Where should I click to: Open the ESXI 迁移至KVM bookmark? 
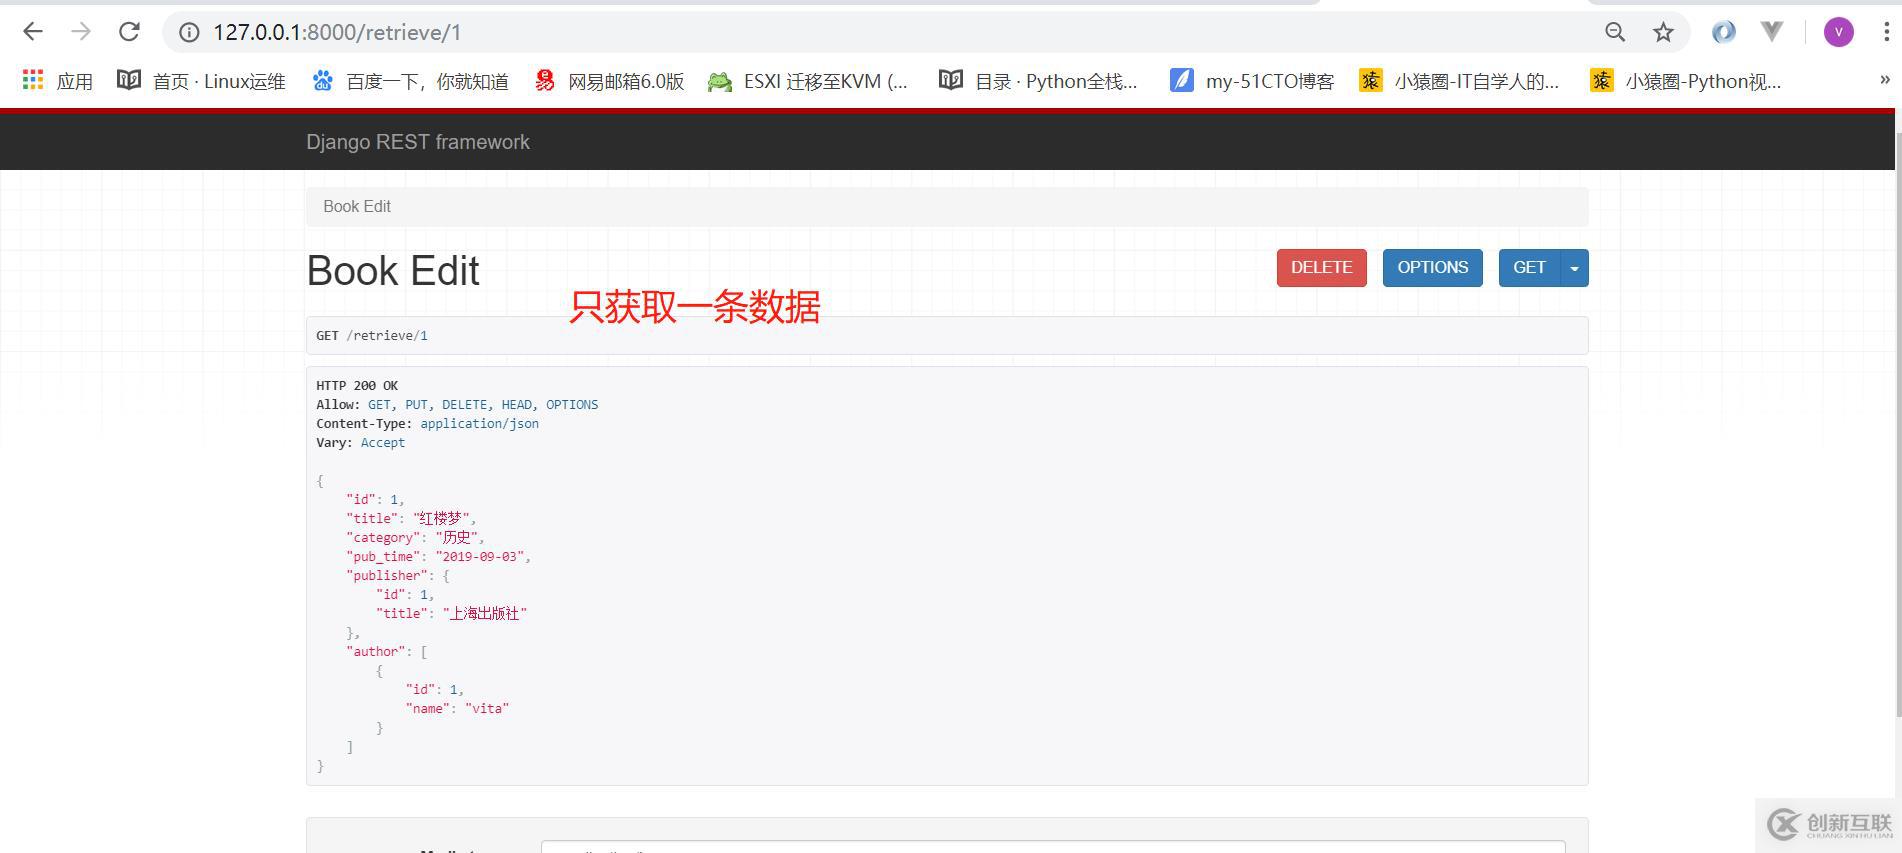pyautogui.click(x=808, y=81)
